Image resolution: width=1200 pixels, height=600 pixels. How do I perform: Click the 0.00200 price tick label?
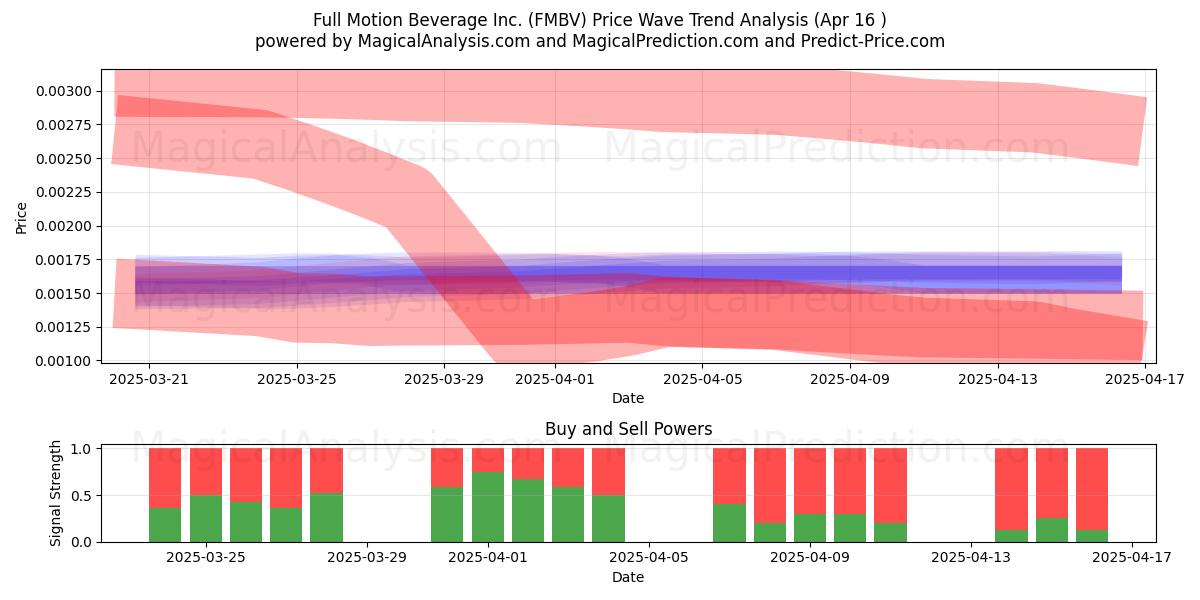coord(64,226)
